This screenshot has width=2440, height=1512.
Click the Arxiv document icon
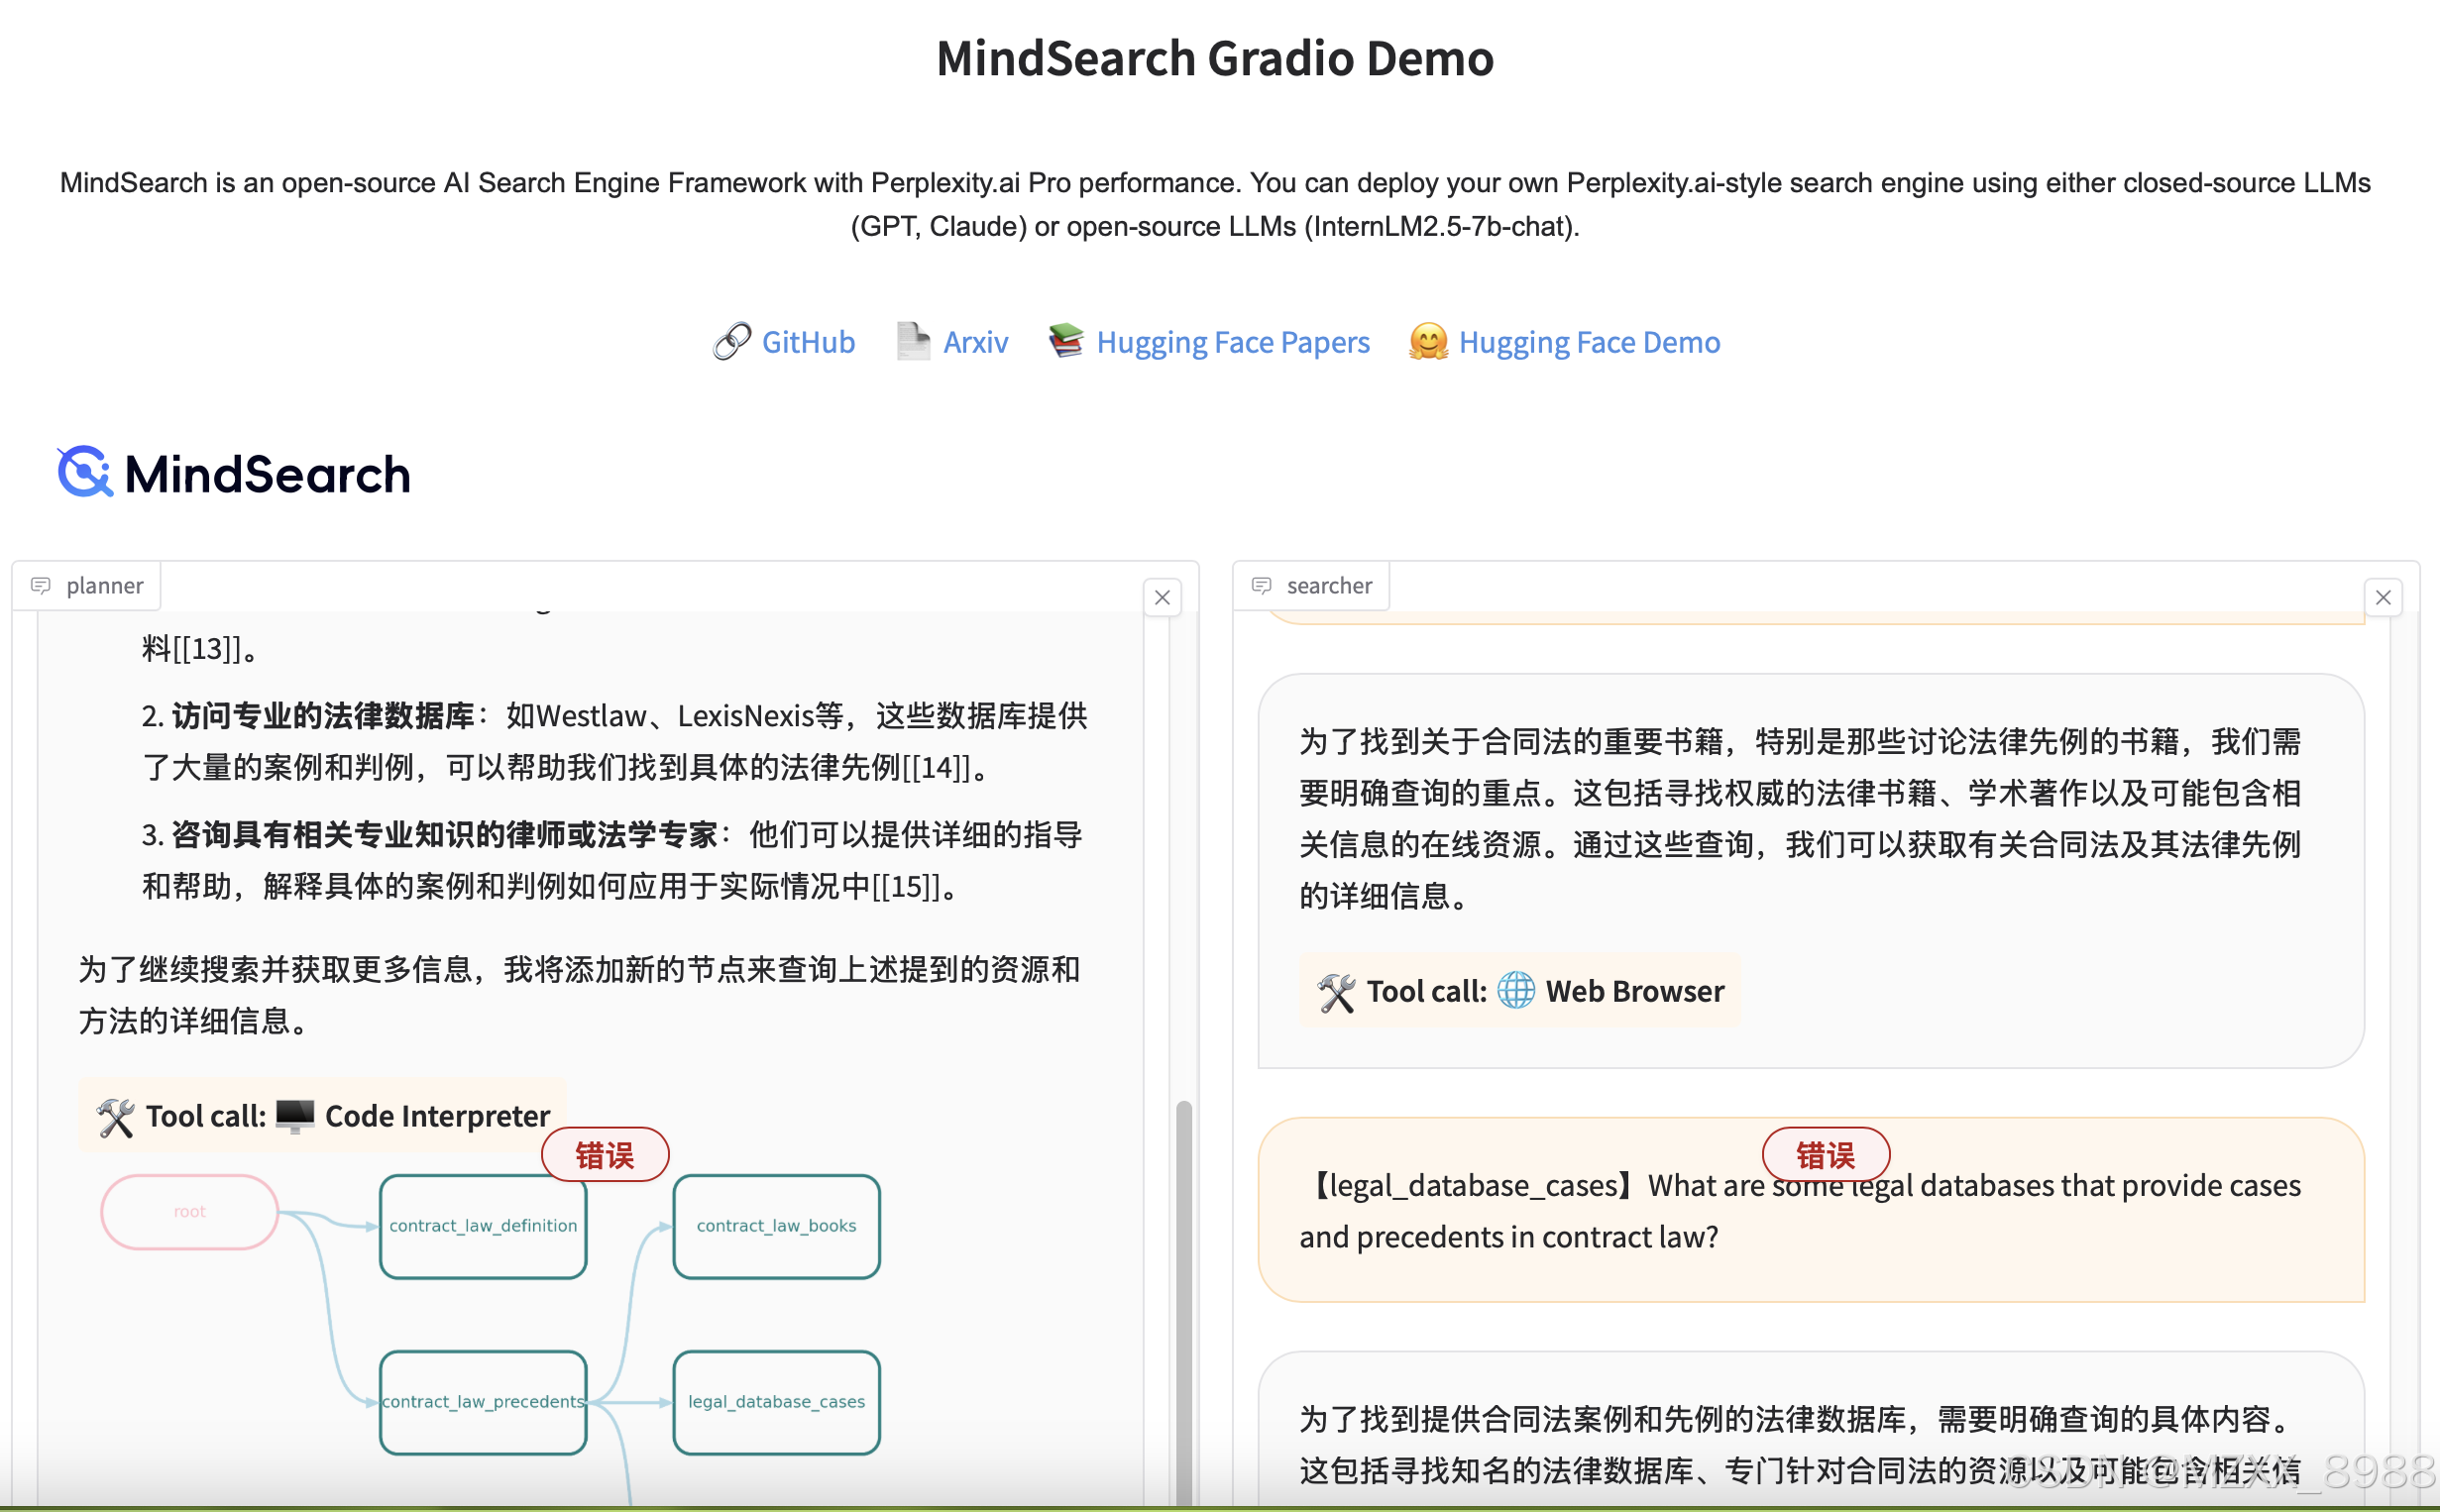tap(912, 342)
